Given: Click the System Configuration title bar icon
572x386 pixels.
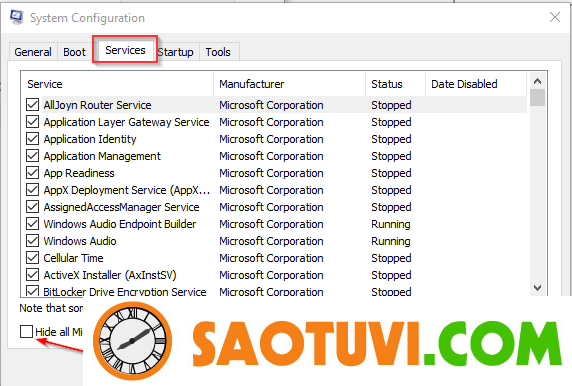Looking at the screenshot, I should 16,17.
